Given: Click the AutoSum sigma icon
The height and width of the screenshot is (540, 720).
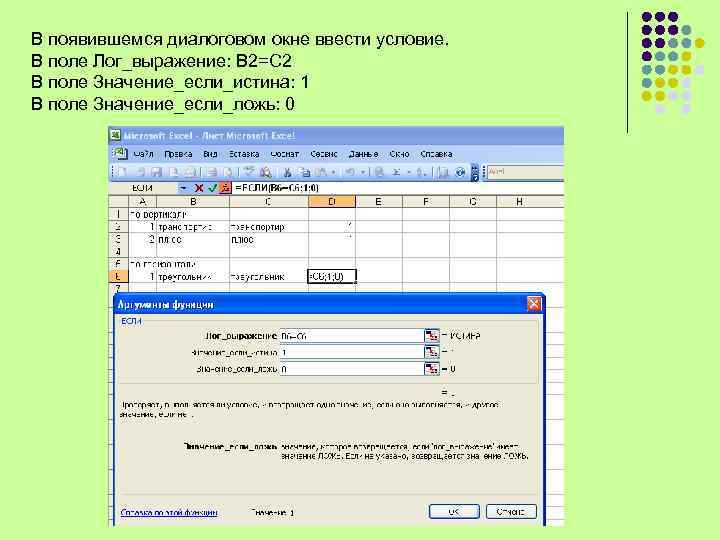Looking at the screenshot, I should (396, 172).
